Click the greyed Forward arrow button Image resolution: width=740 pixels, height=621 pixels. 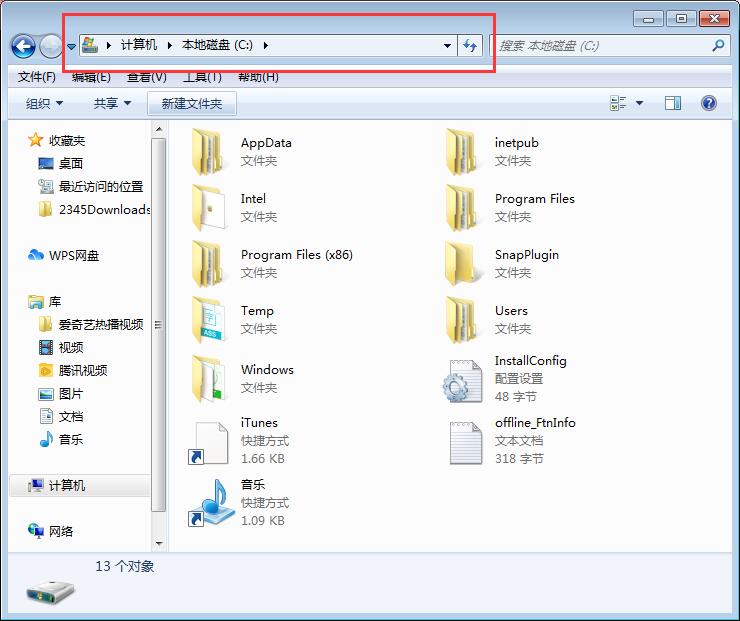point(50,47)
